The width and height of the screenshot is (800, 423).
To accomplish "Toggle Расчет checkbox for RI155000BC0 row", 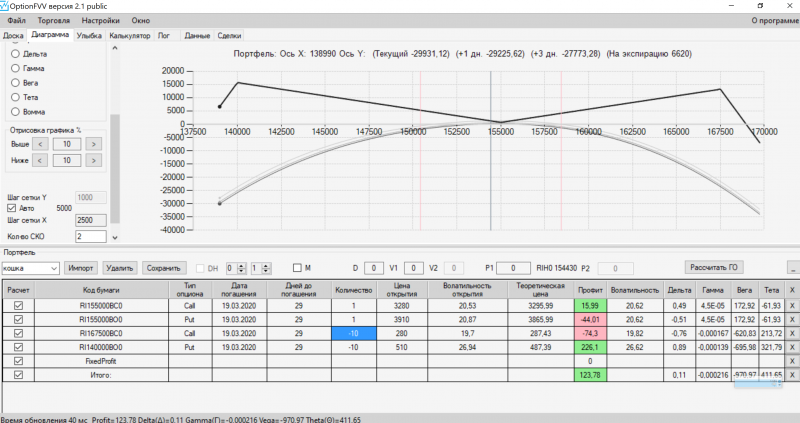I will (x=18, y=306).
